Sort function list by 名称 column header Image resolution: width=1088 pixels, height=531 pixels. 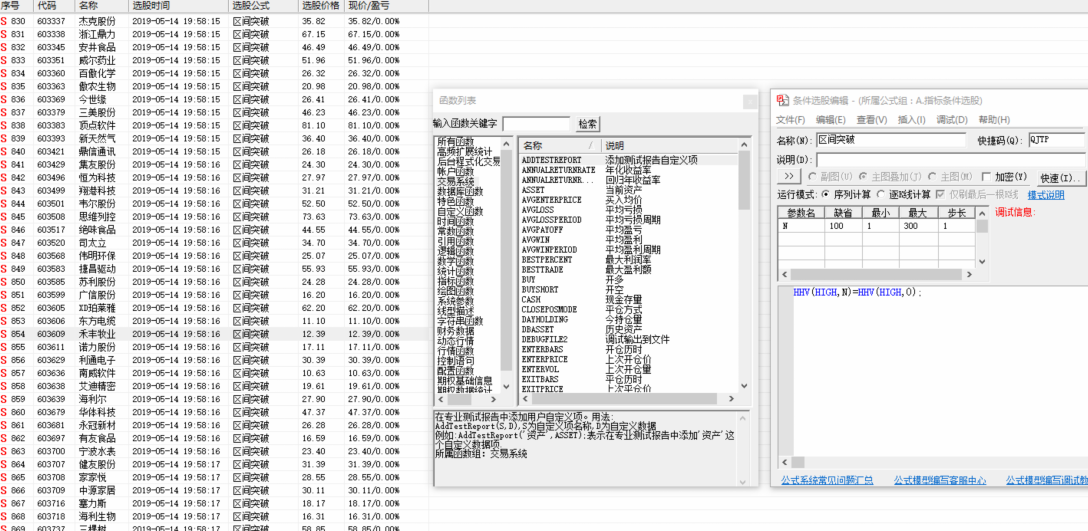(x=560, y=146)
